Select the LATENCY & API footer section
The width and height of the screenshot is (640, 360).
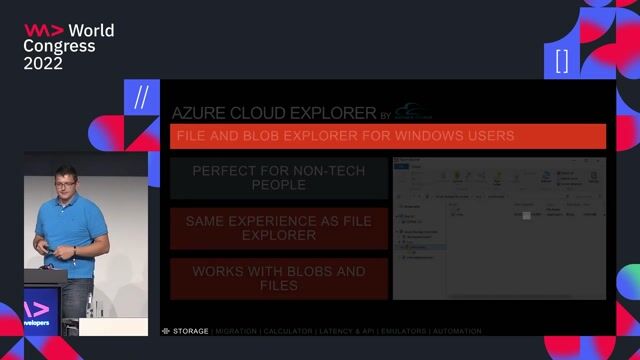tap(347, 331)
